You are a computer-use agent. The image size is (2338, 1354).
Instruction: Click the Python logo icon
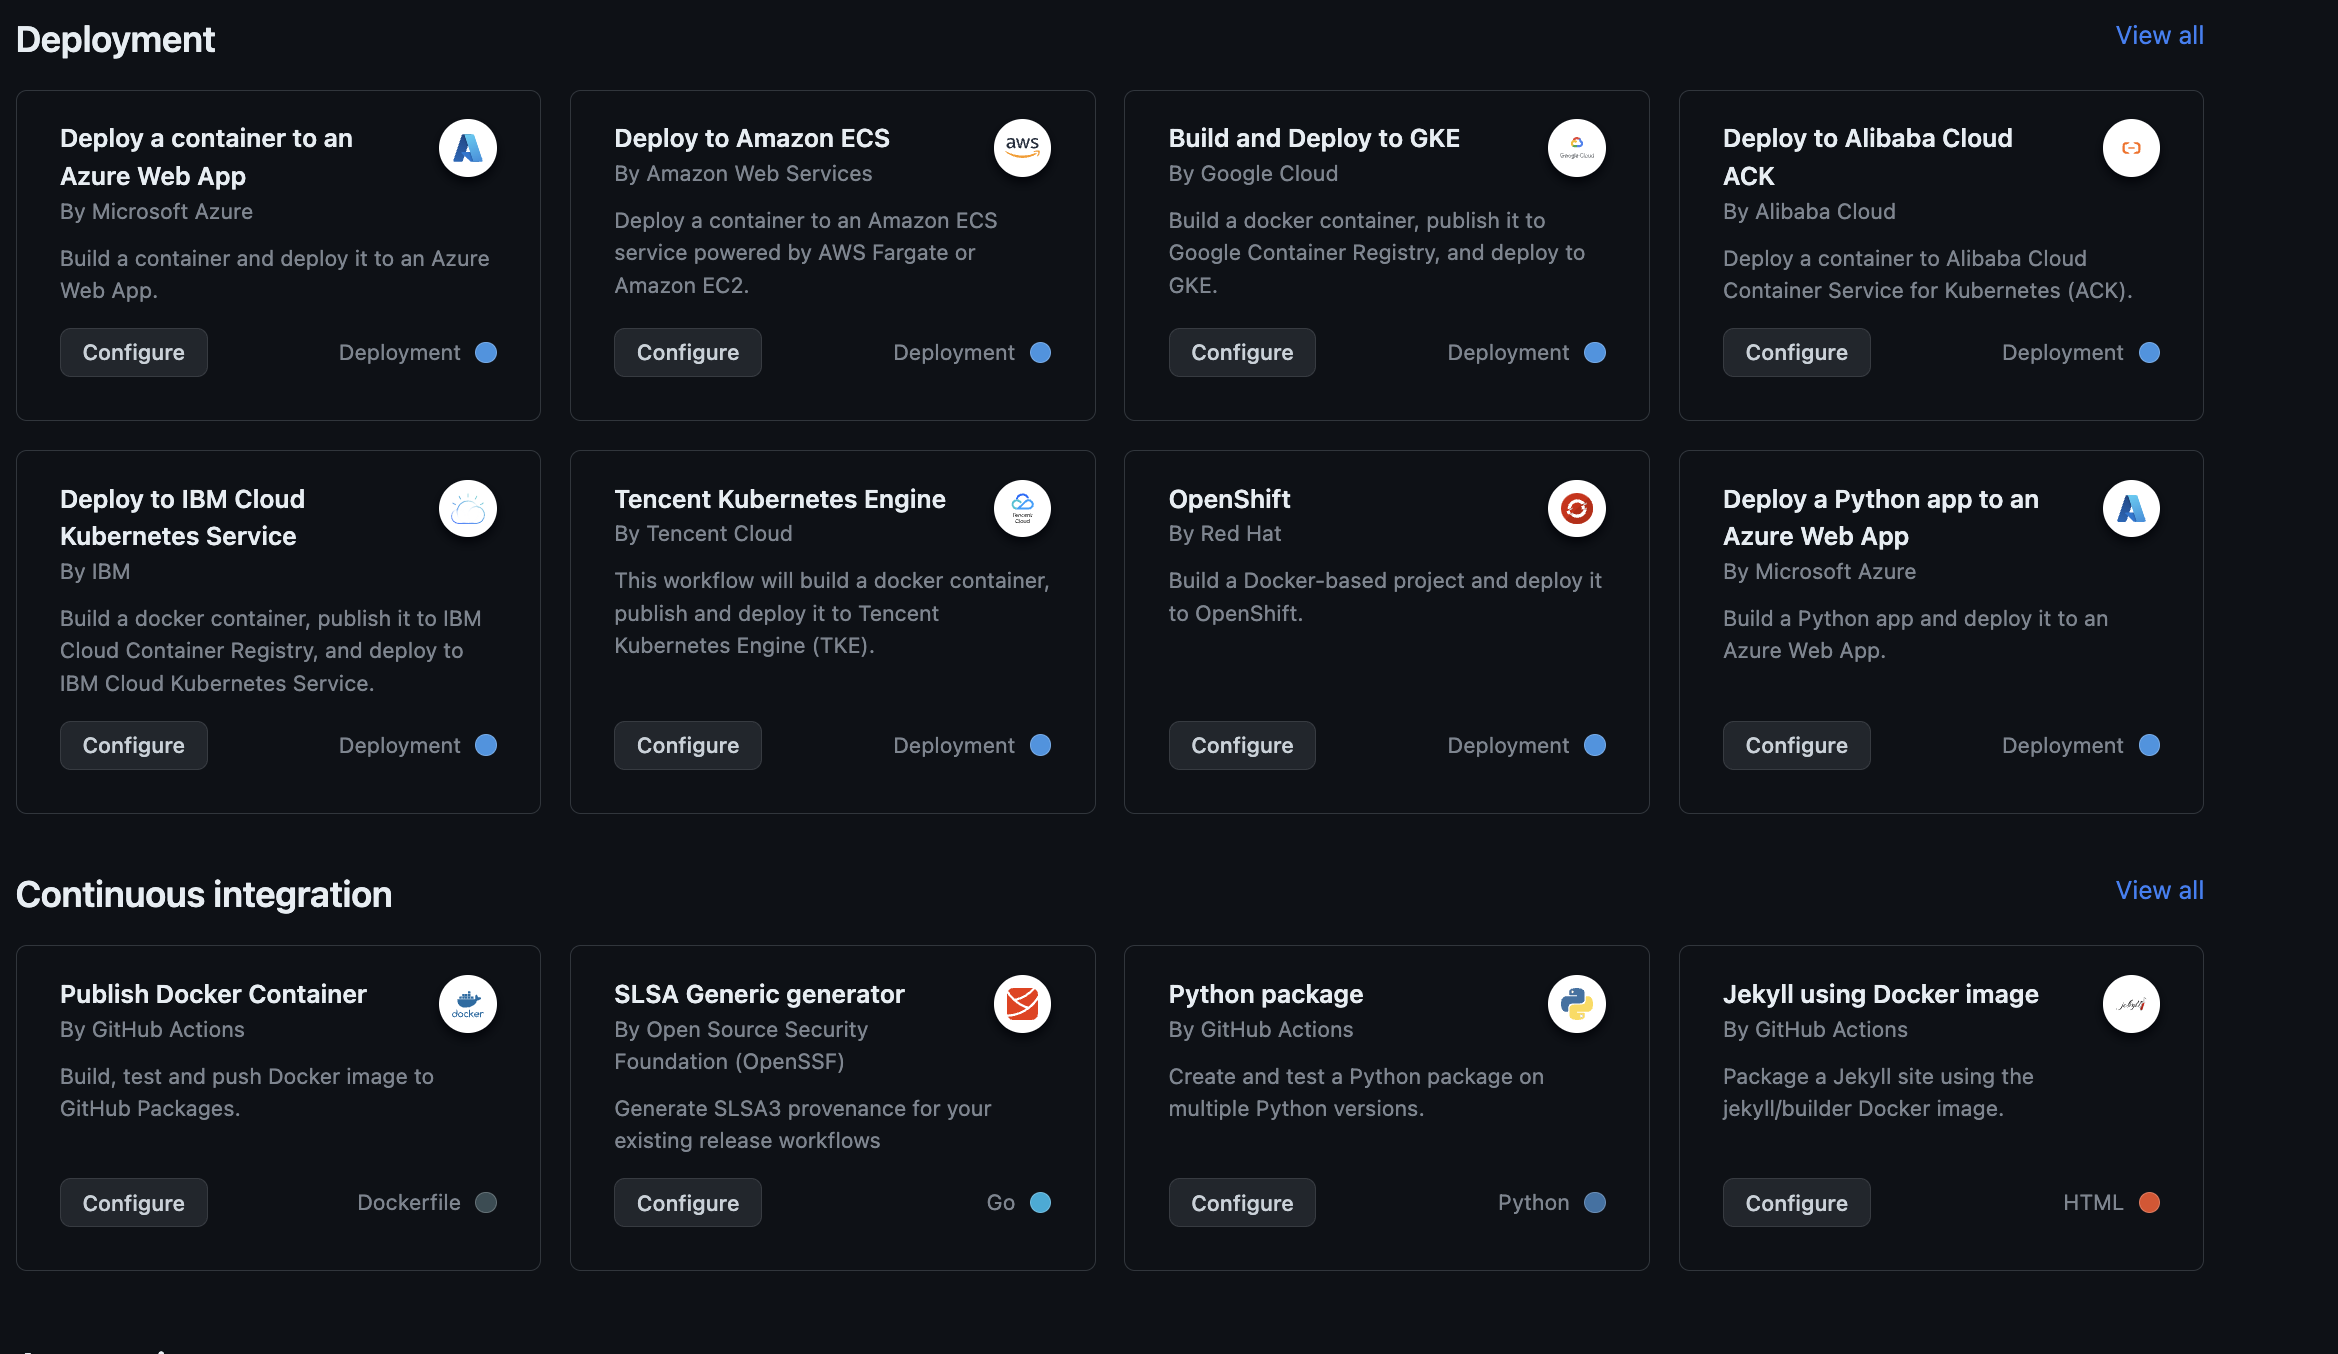pos(1576,1004)
